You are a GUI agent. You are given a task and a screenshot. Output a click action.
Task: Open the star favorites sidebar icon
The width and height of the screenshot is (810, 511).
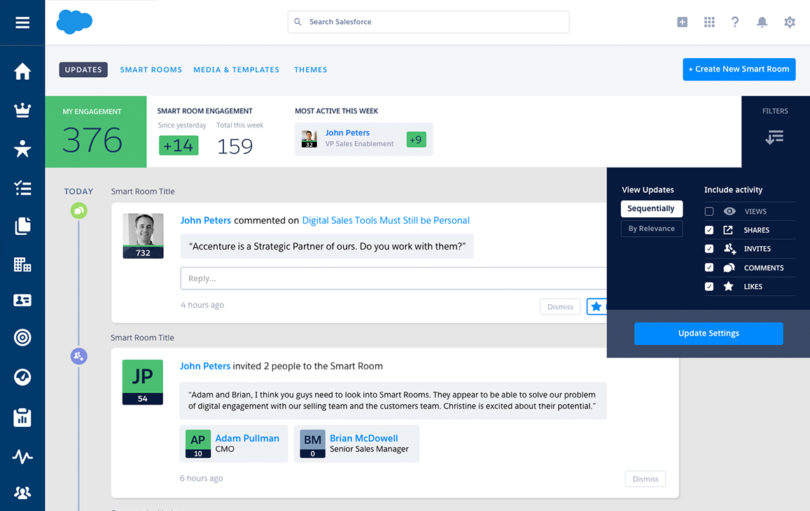(x=22, y=149)
